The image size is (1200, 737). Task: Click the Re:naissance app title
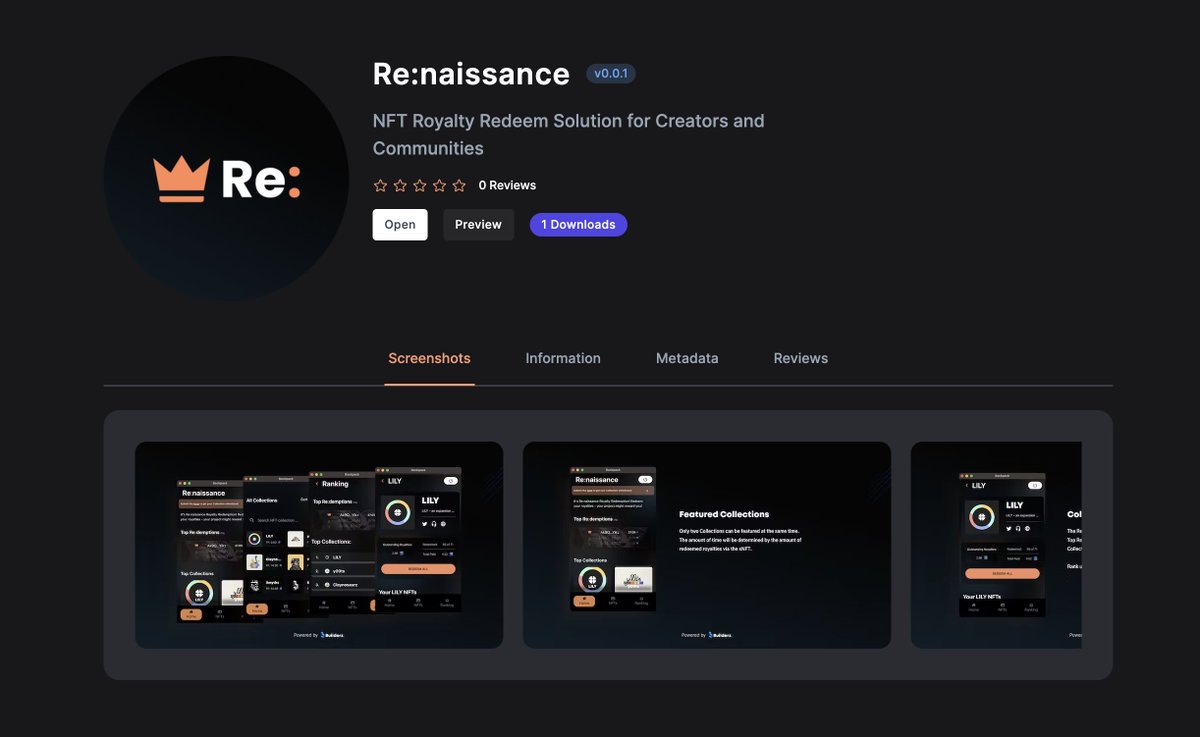[471, 74]
